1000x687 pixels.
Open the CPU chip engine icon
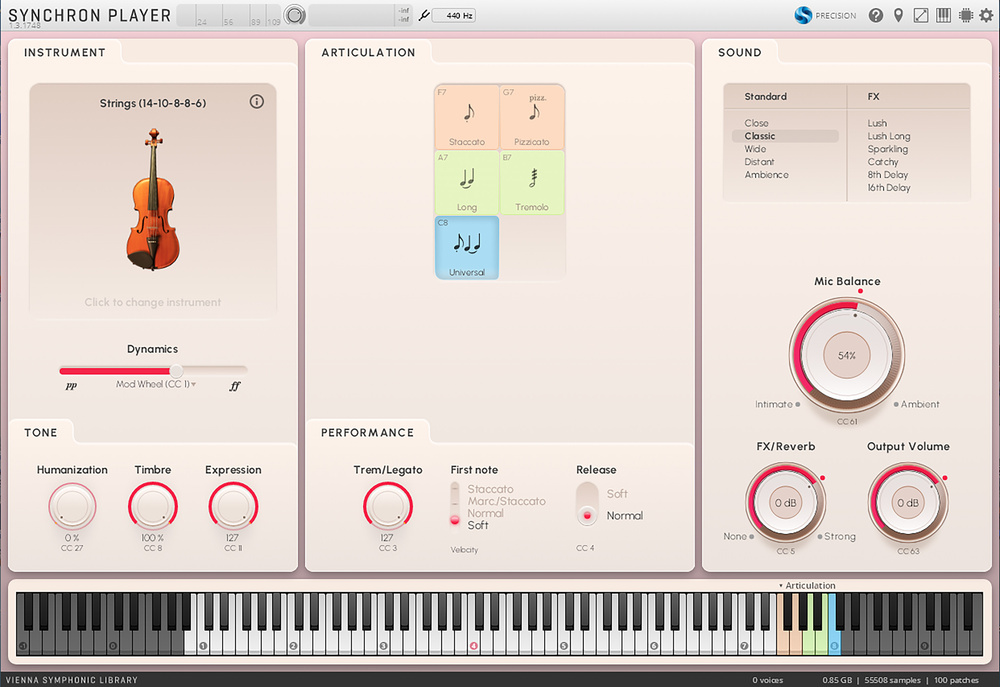965,15
